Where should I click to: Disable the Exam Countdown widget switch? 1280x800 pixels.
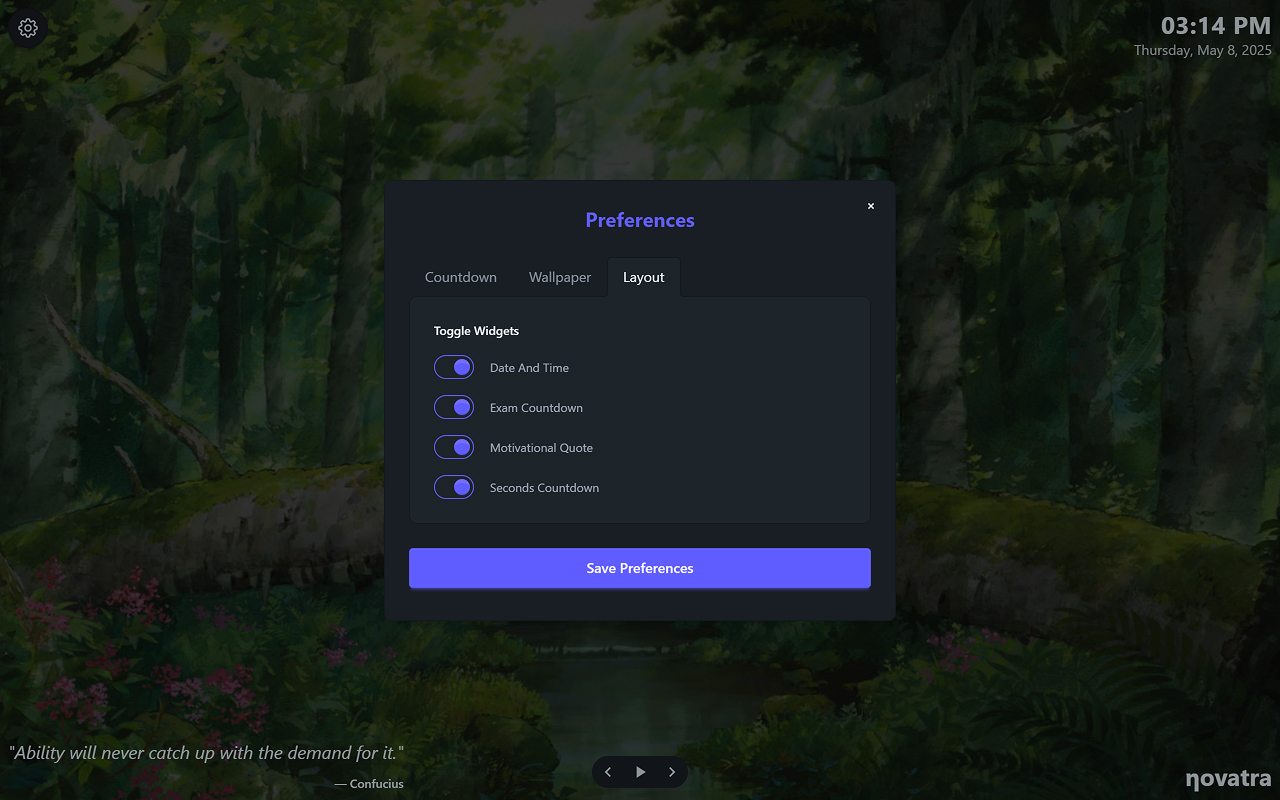[454, 408]
